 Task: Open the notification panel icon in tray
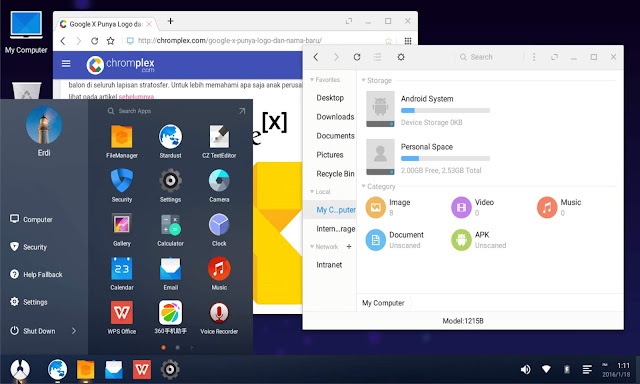pyautogui.click(x=587, y=370)
